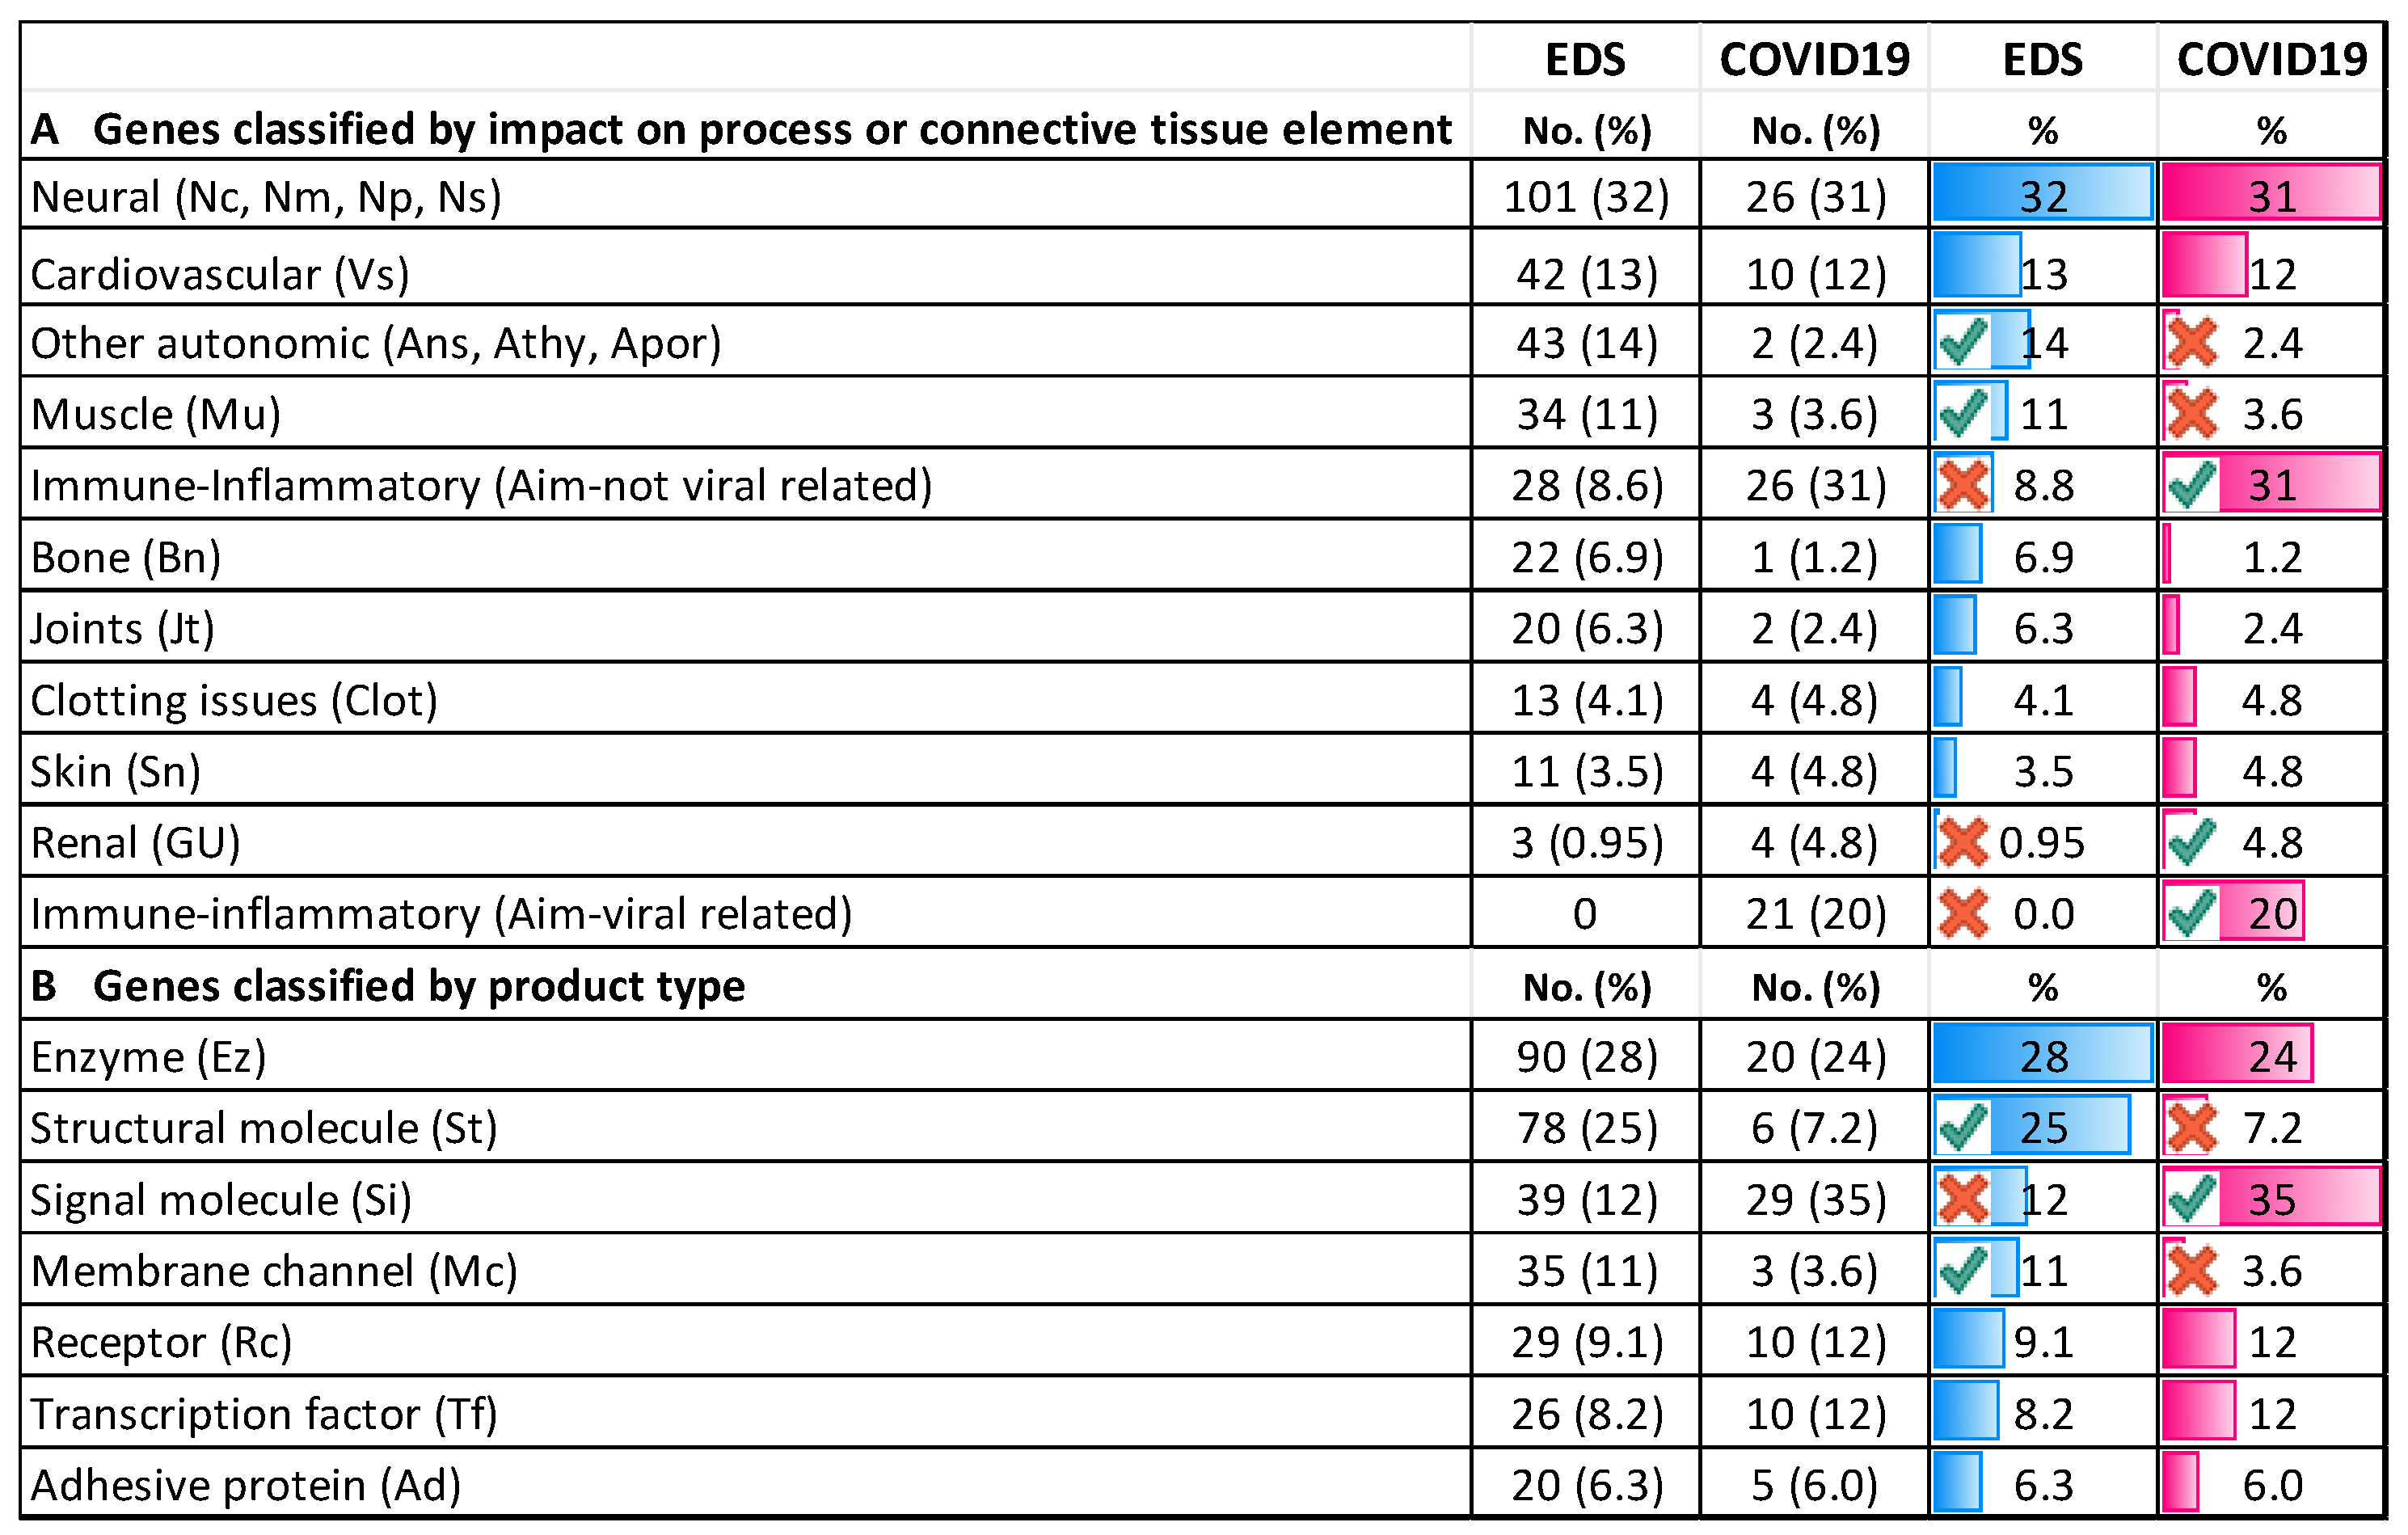Click green checkmark in Immune-inflammatory viral COVID19 cell
The height and width of the screenshot is (1535, 2408).
tap(2191, 913)
